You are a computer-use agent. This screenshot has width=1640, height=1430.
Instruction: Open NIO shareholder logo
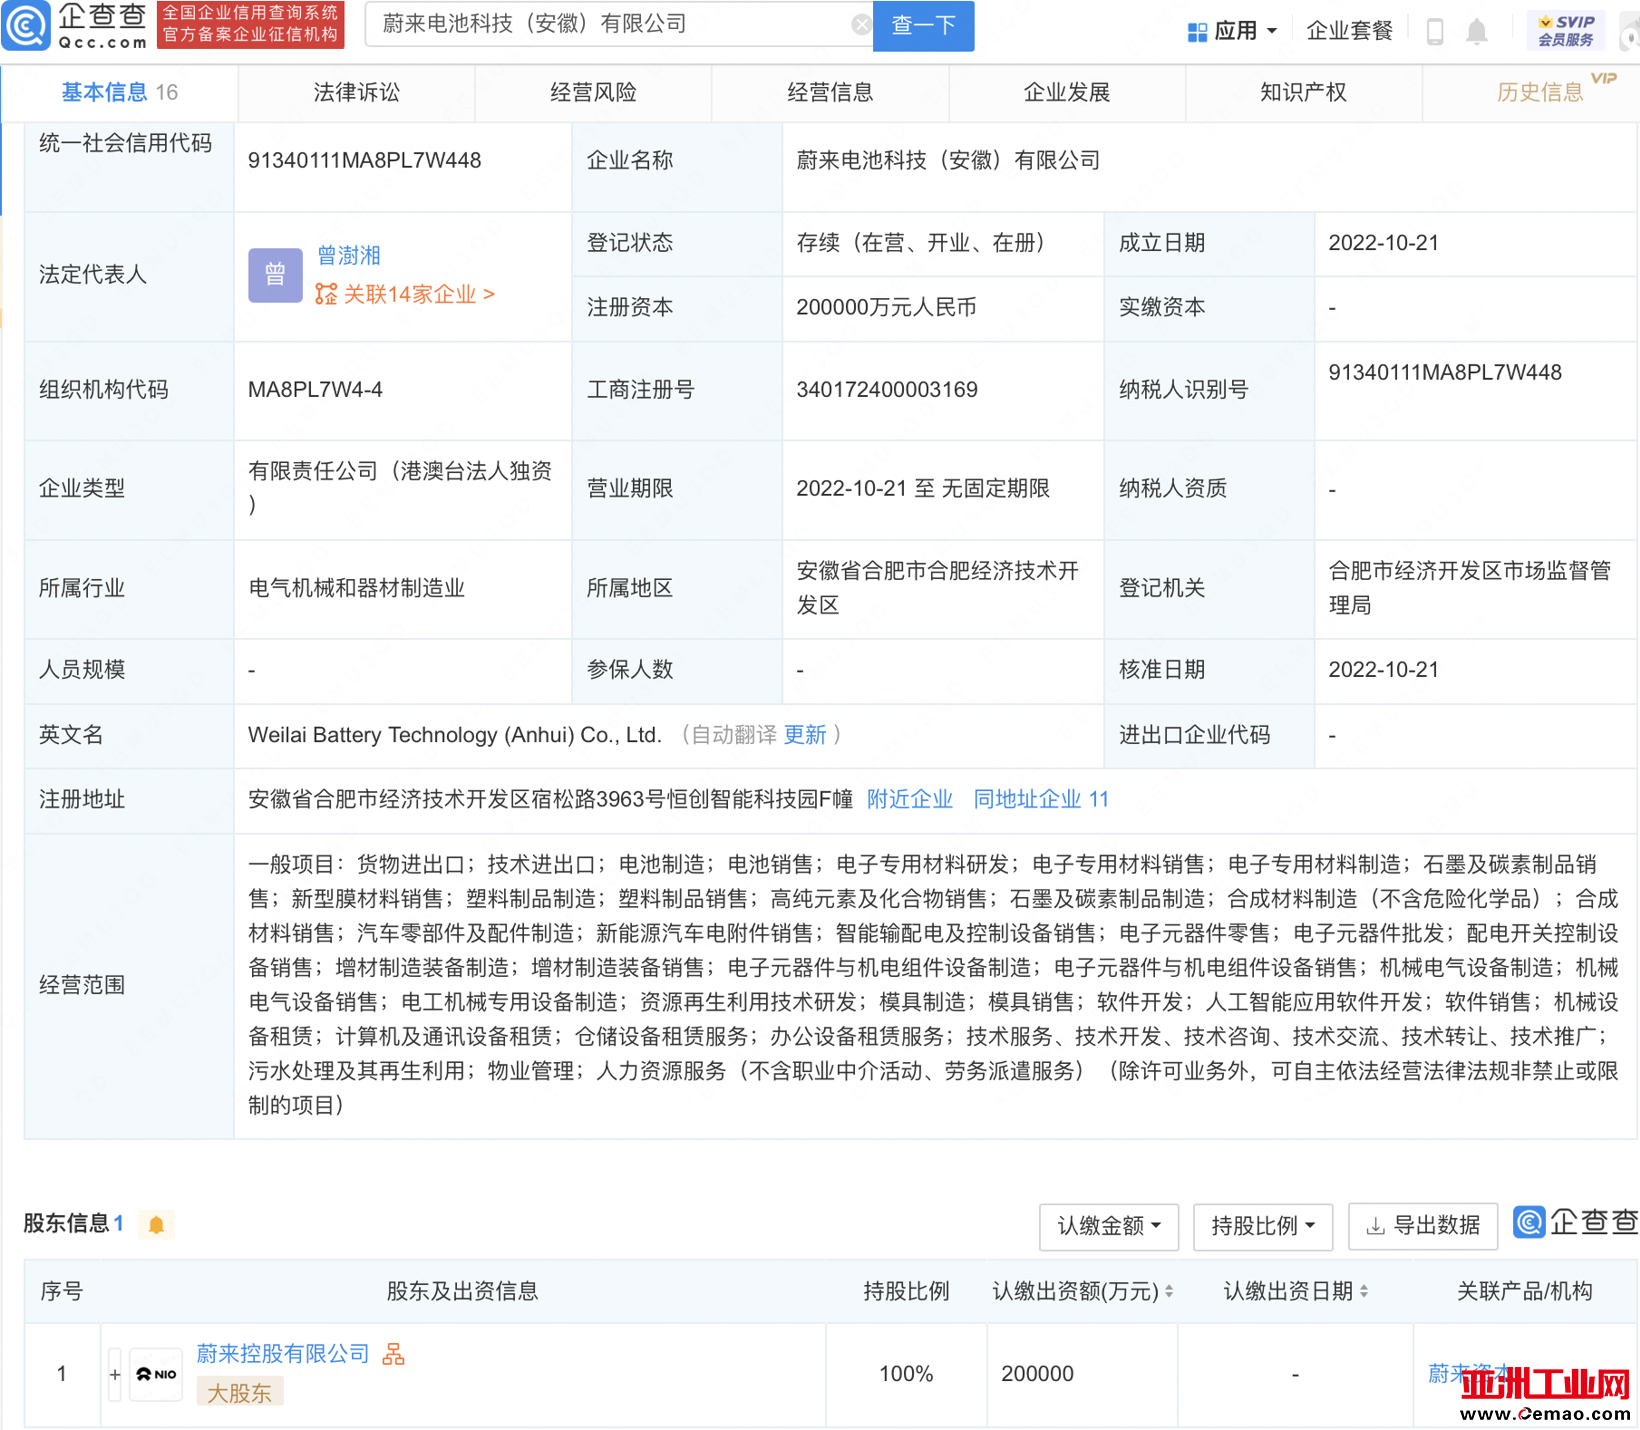[156, 1374]
